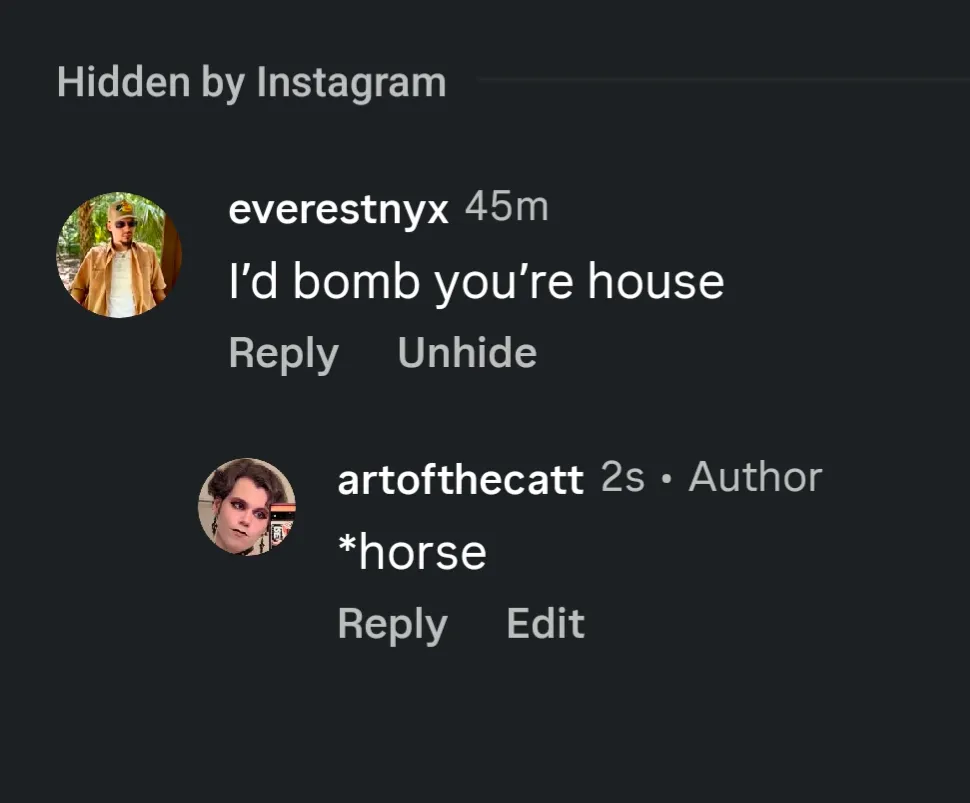Visit the artofthecatt username link

tap(460, 479)
